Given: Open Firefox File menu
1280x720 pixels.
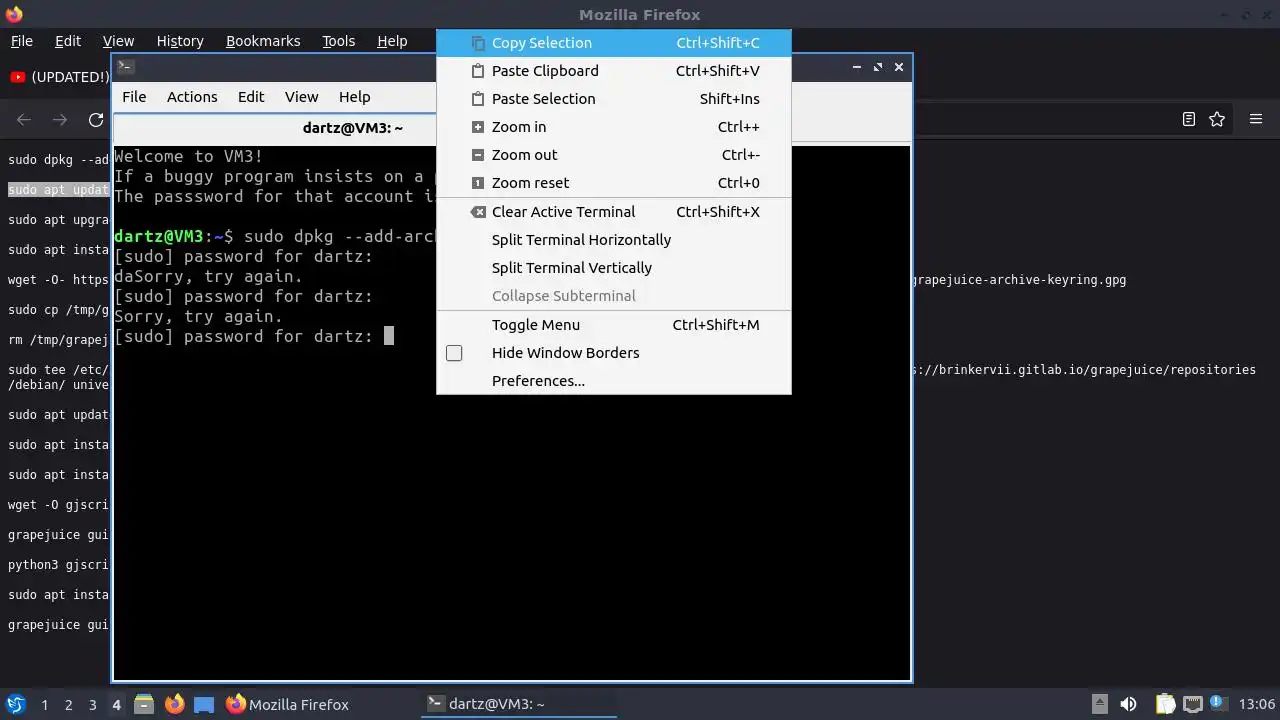Looking at the screenshot, I should 22,41.
